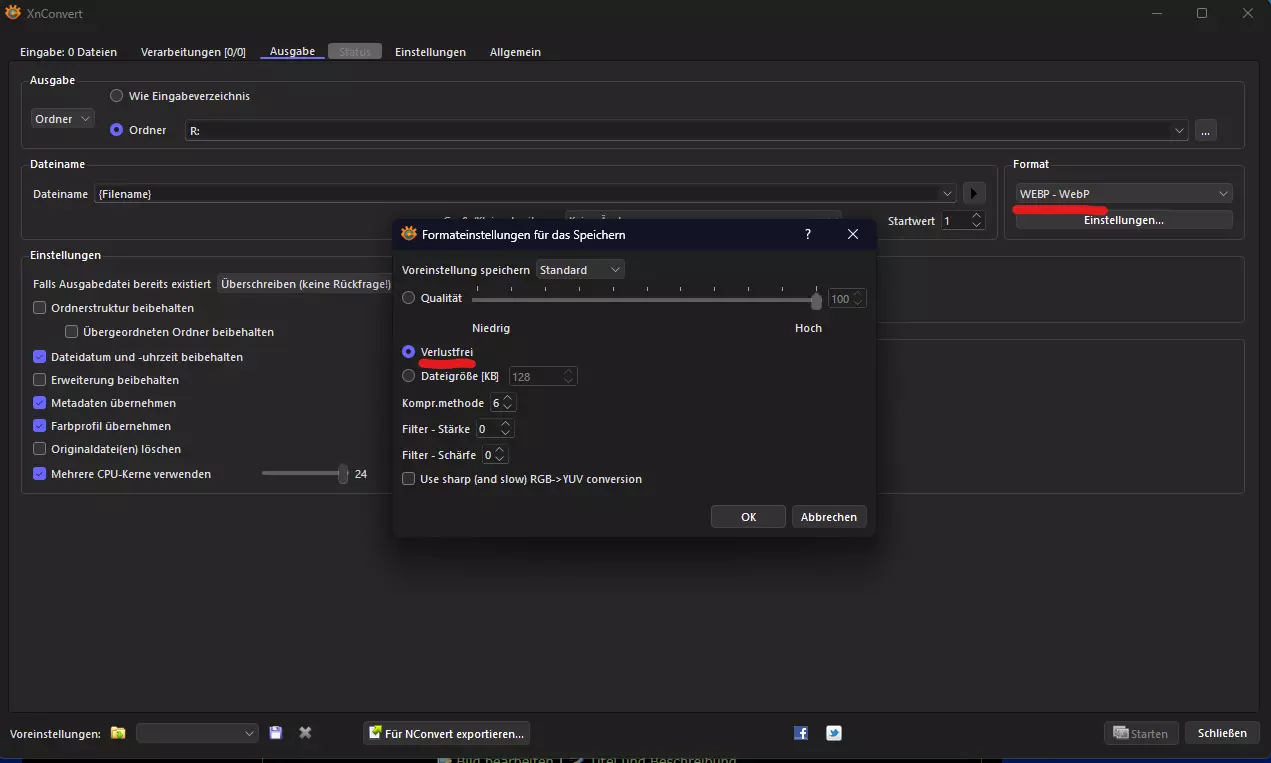The width and height of the screenshot is (1271, 763).
Task: Toggle 'Erweiterung beibehalten' checkbox
Action: coord(40,380)
